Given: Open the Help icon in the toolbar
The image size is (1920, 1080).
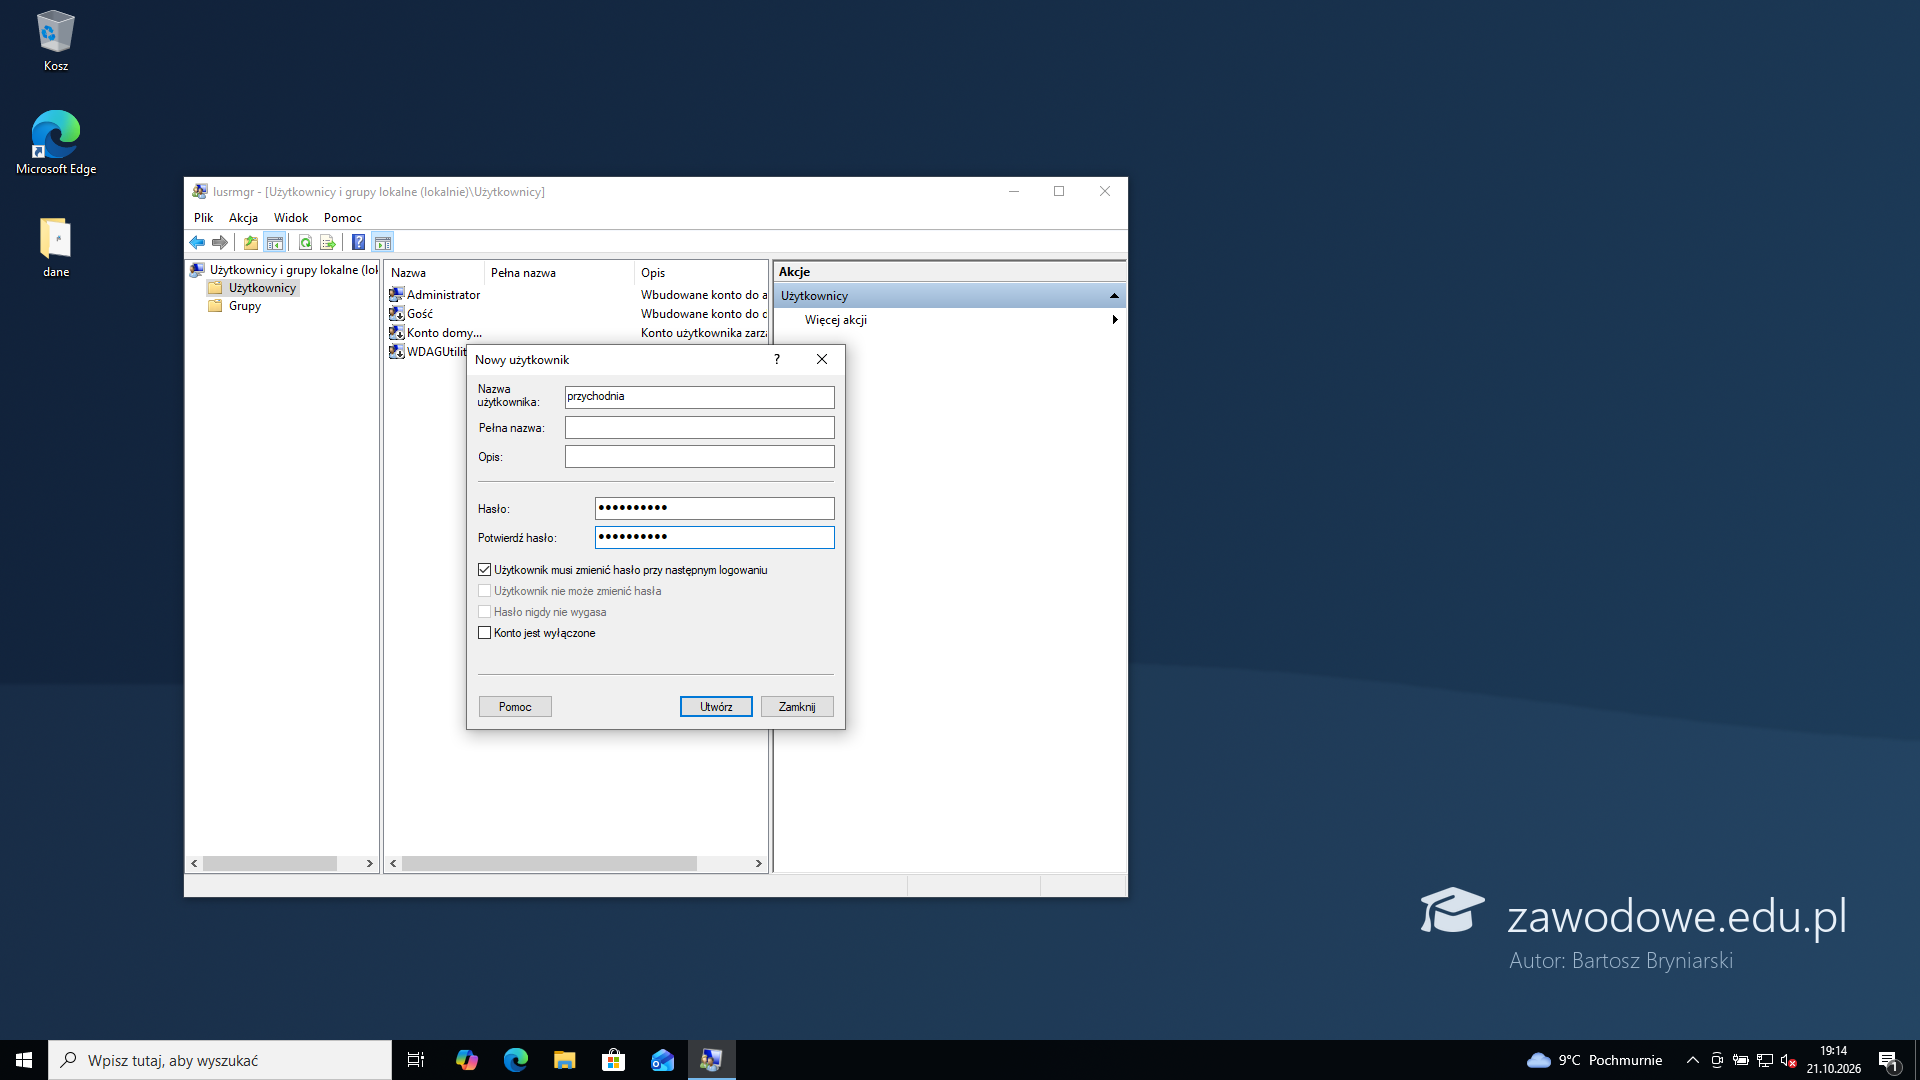Looking at the screenshot, I should coord(358,243).
